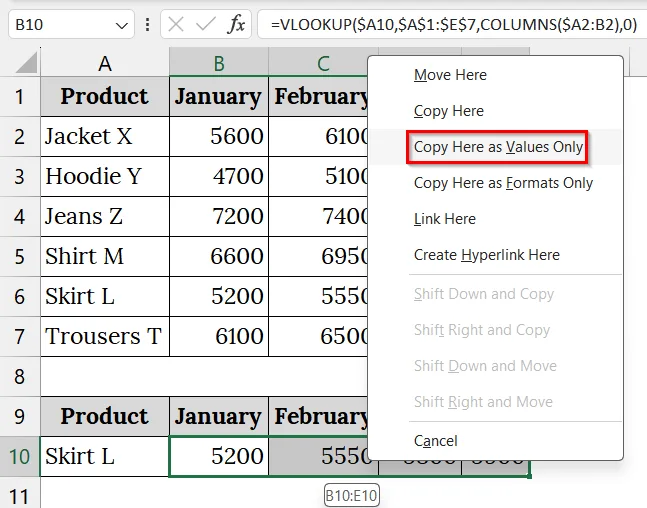Open the Insert Function fx button
Image resolution: width=647 pixels, height=508 pixels.
click(x=236, y=24)
